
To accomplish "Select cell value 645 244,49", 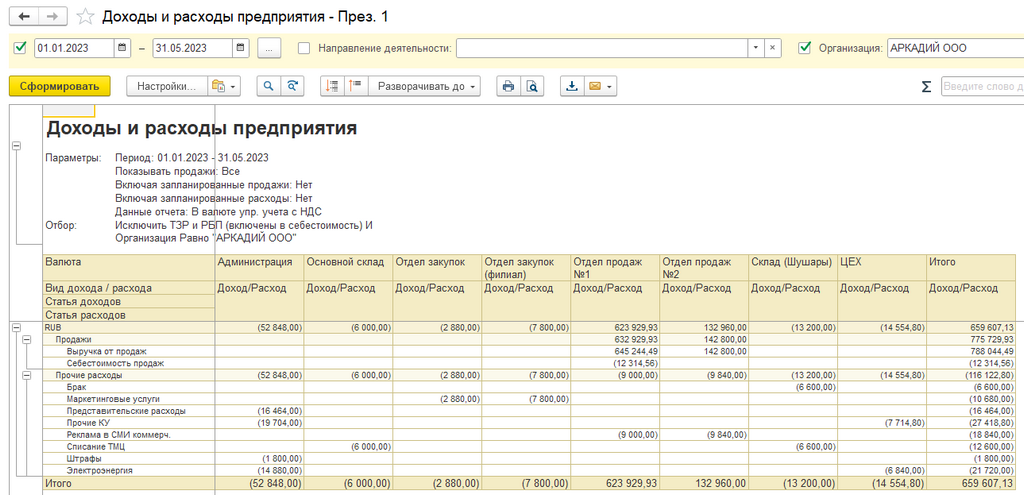I will pyautogui.click(x=615, y=351).
